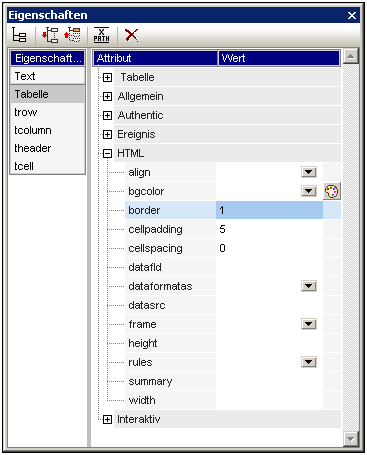Select the align attribute label
The width and height of the screenshot is (367, 455).
[139, 173]
